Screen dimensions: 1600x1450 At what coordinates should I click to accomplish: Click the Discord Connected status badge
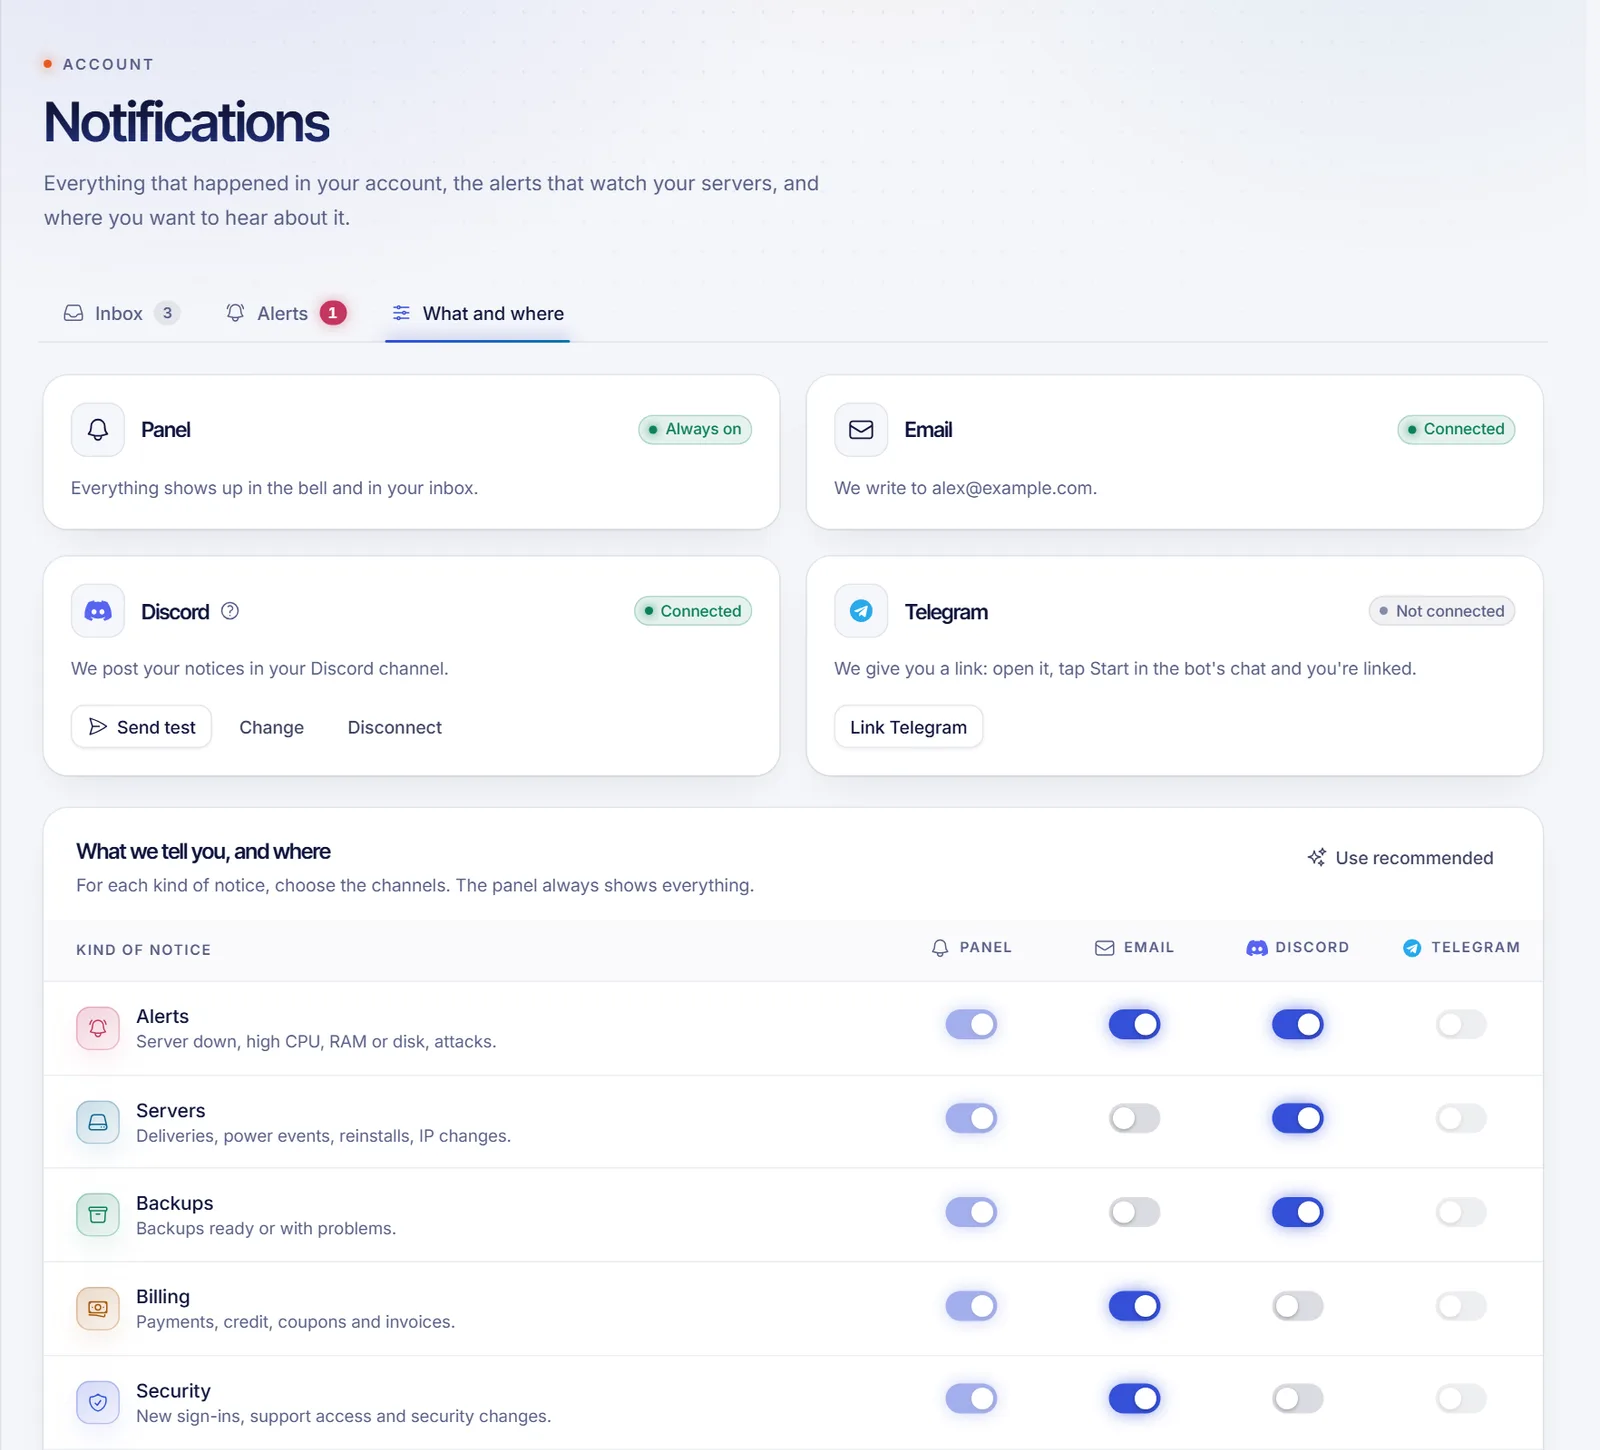693,611
